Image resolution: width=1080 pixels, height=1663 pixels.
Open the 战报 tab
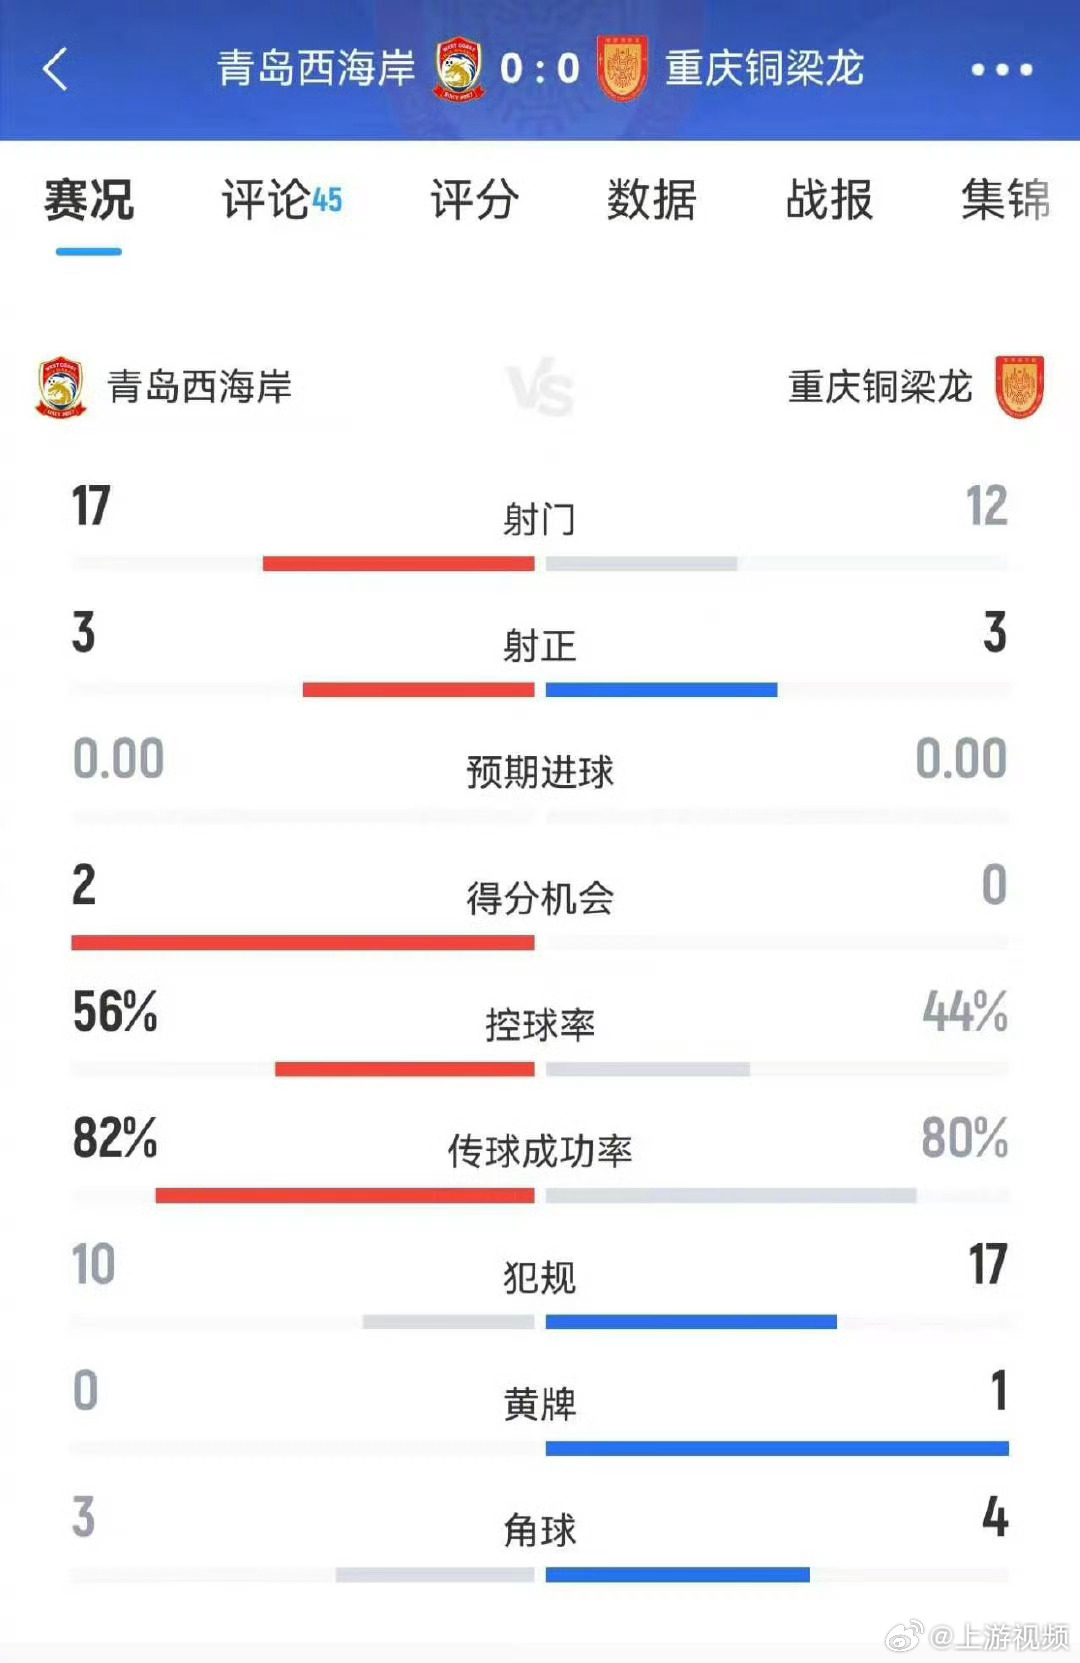pos(829,199)
